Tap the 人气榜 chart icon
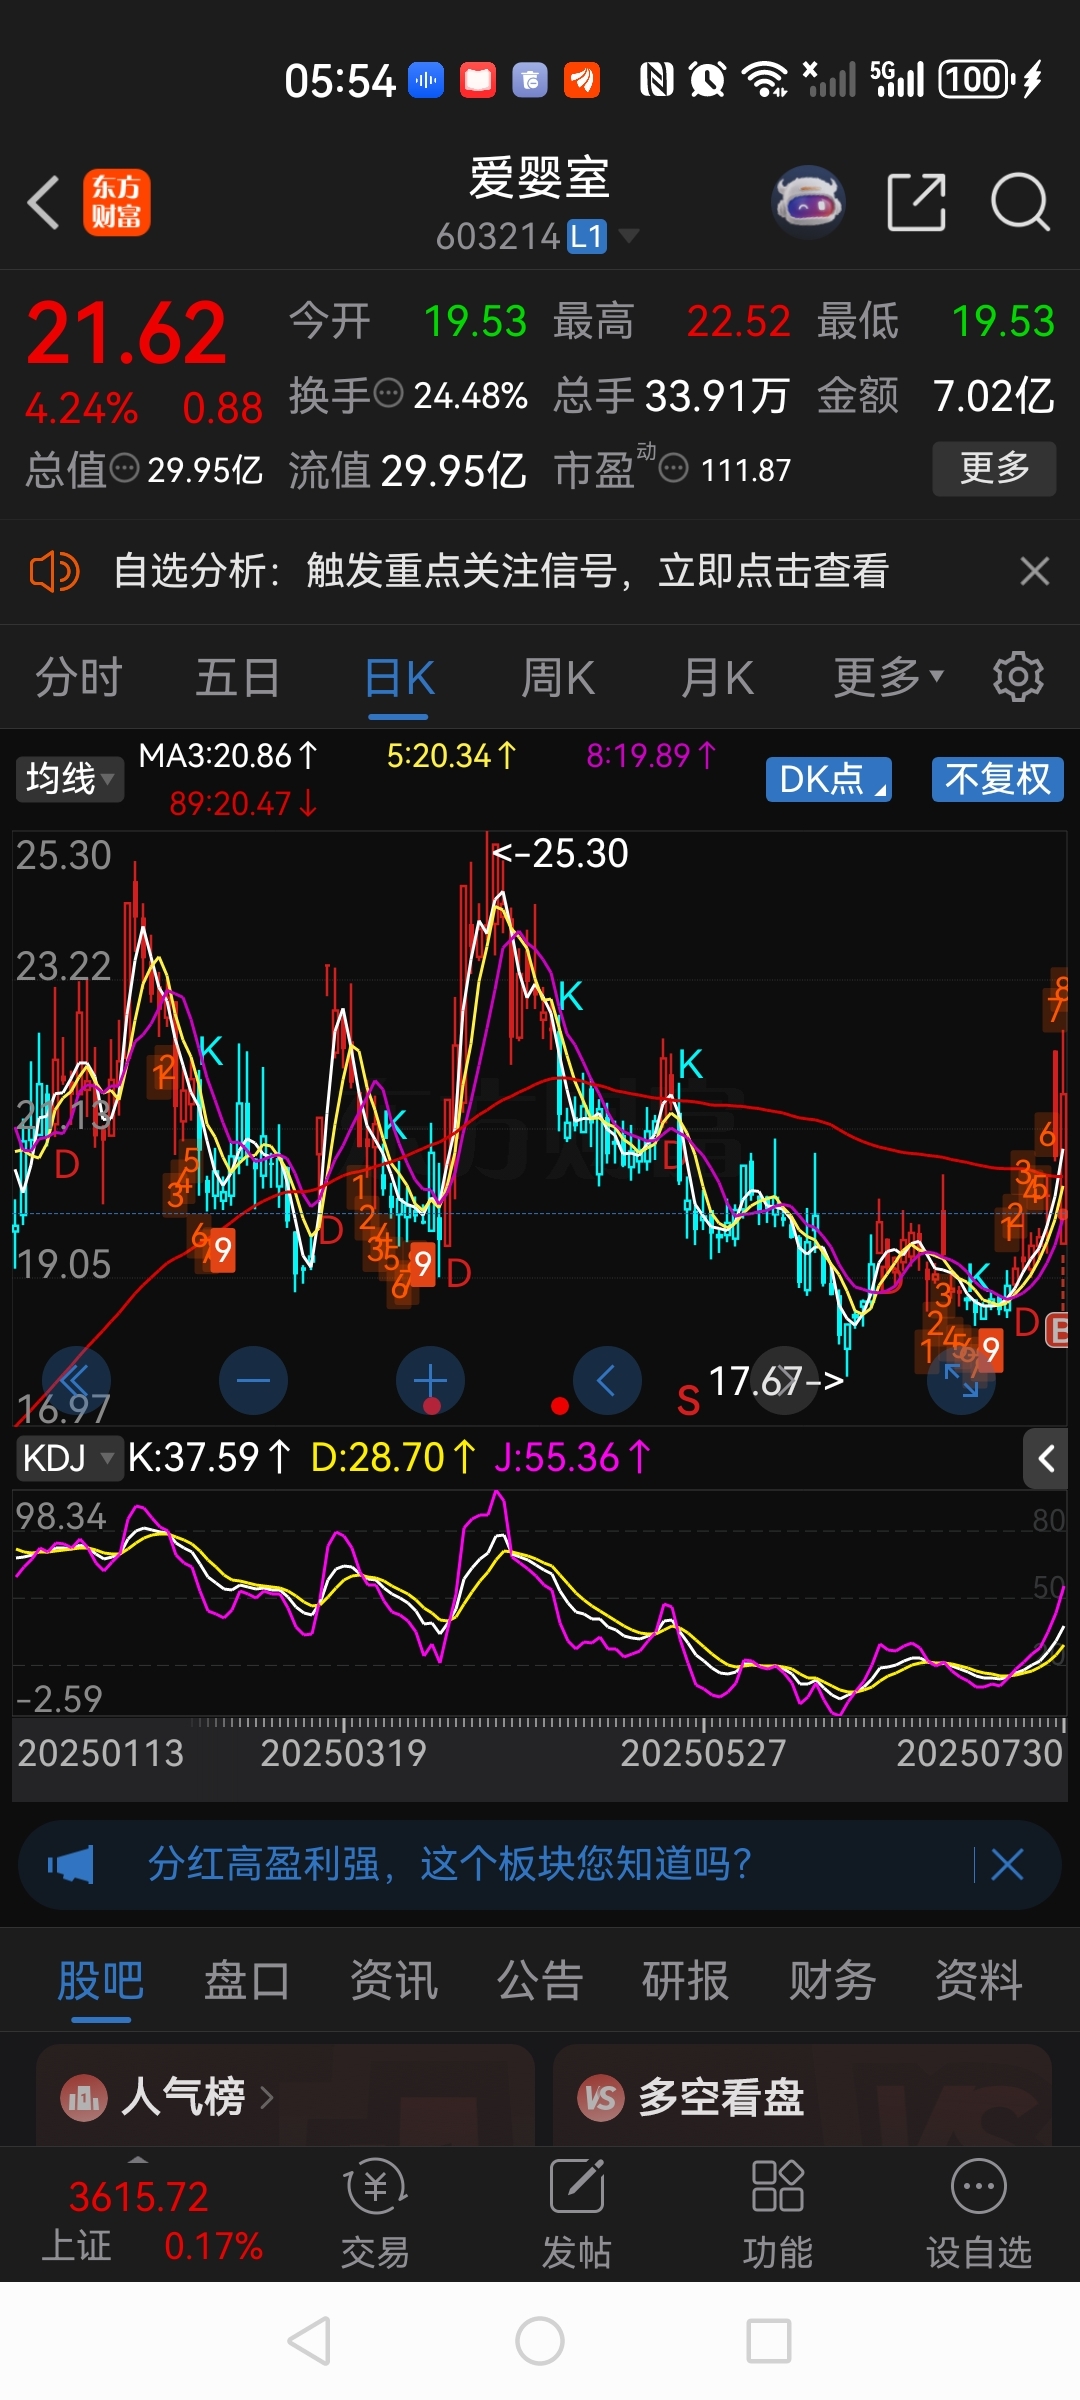Viewport: 1080px width, 2400px height. click(84, 2097)
